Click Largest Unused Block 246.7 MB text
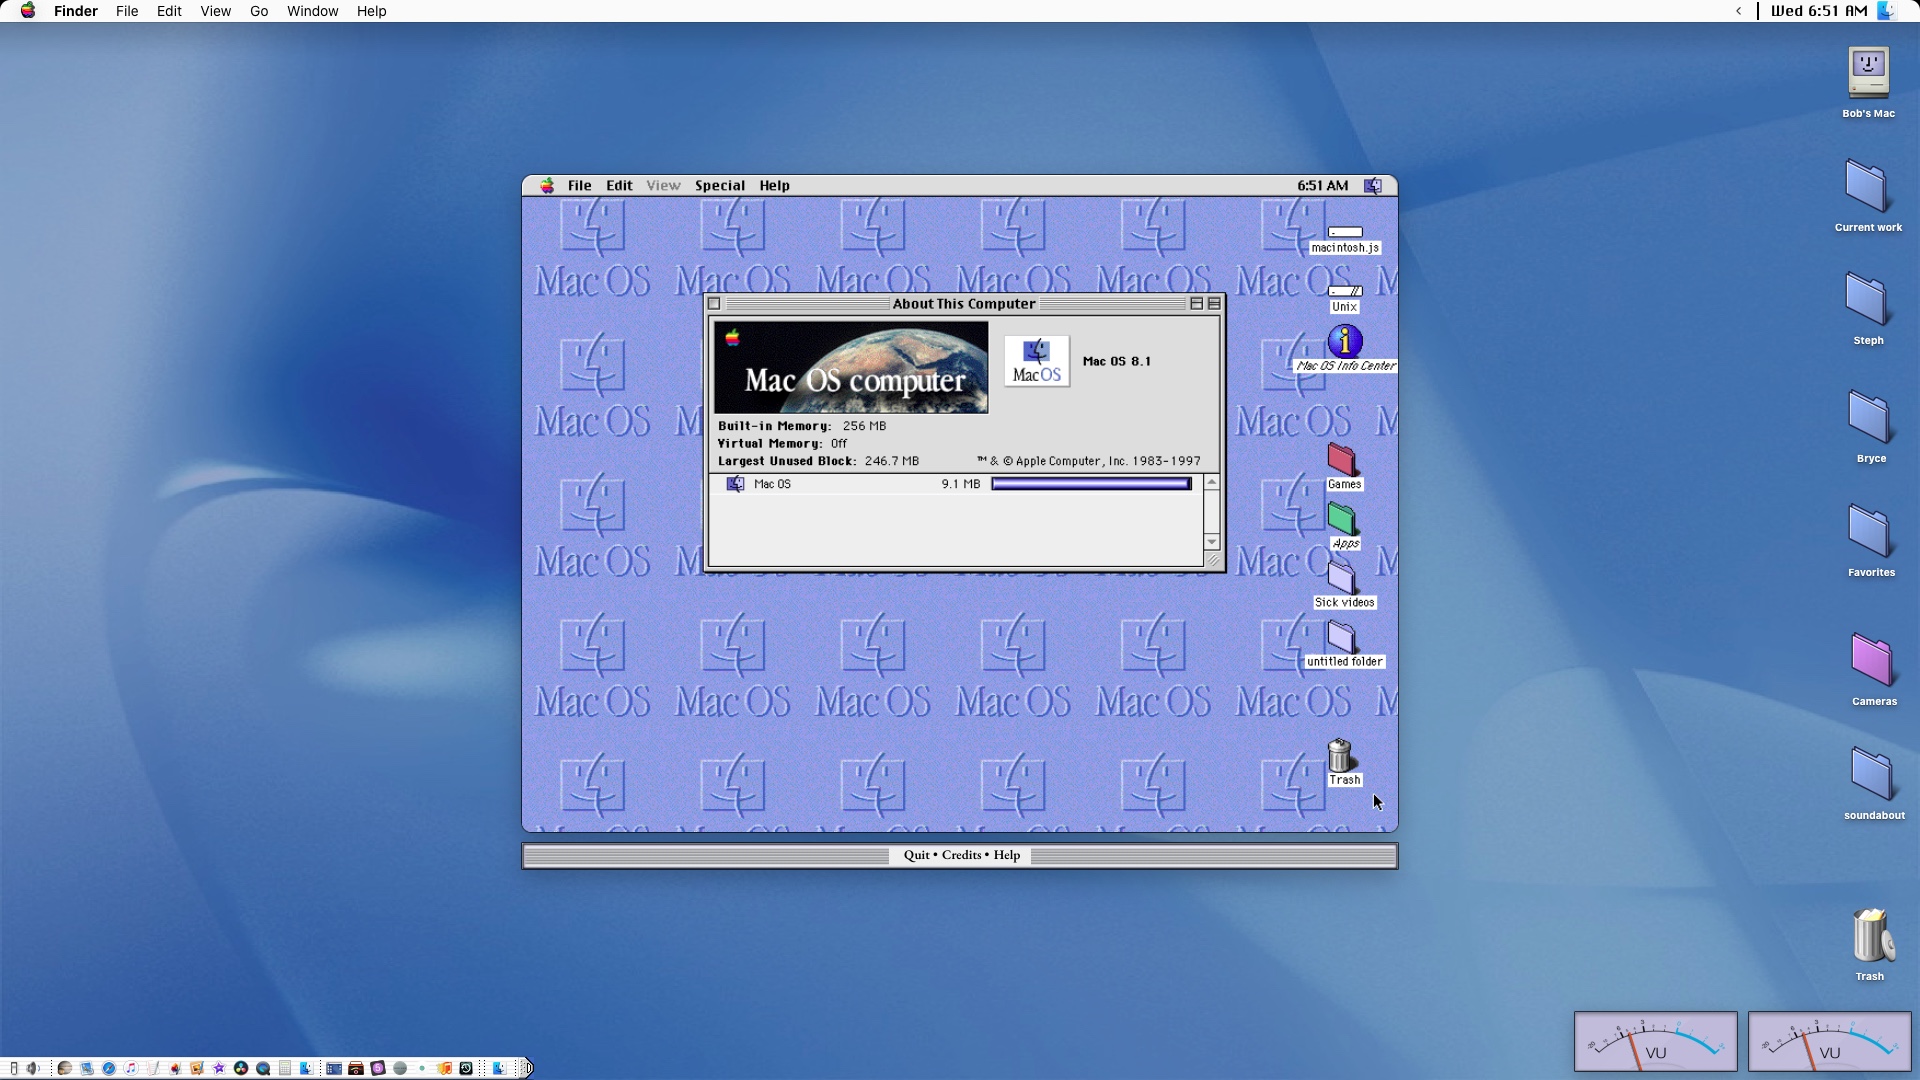This screenshot has width=1920, height=1080. pyautogui.click(x=818, y=461)
